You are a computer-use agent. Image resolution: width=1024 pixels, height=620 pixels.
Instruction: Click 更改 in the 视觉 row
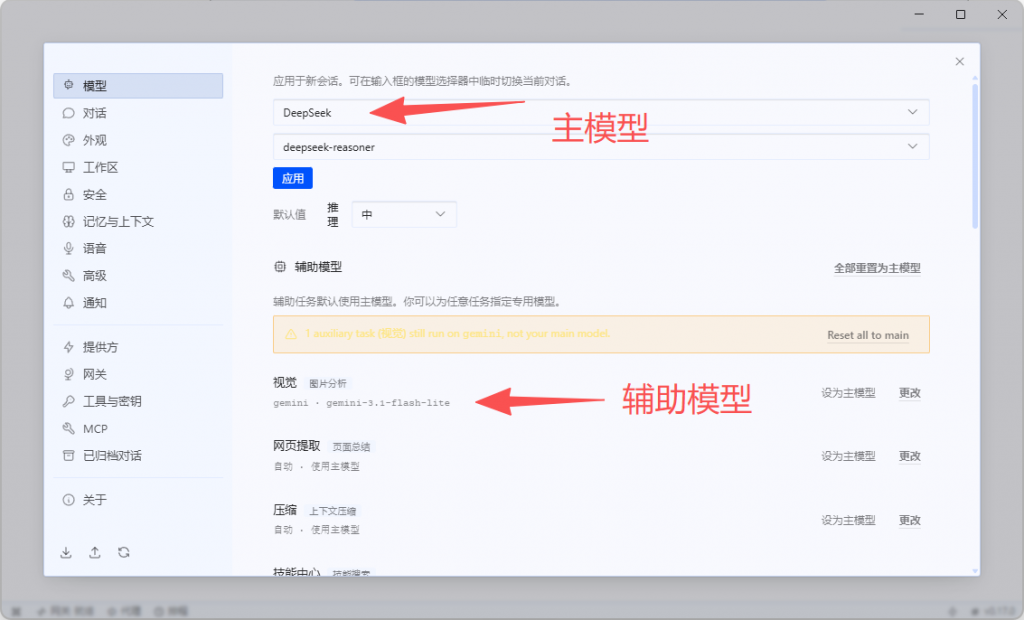[x=910, y=393]
